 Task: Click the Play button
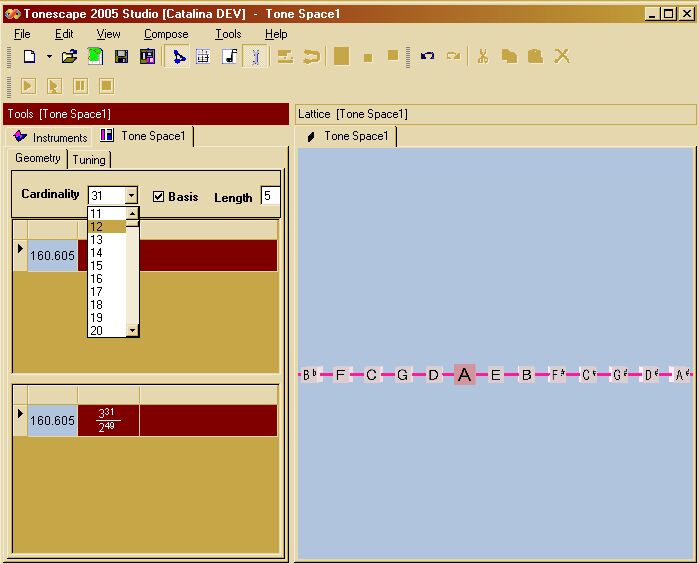click(x=28, y=86)
